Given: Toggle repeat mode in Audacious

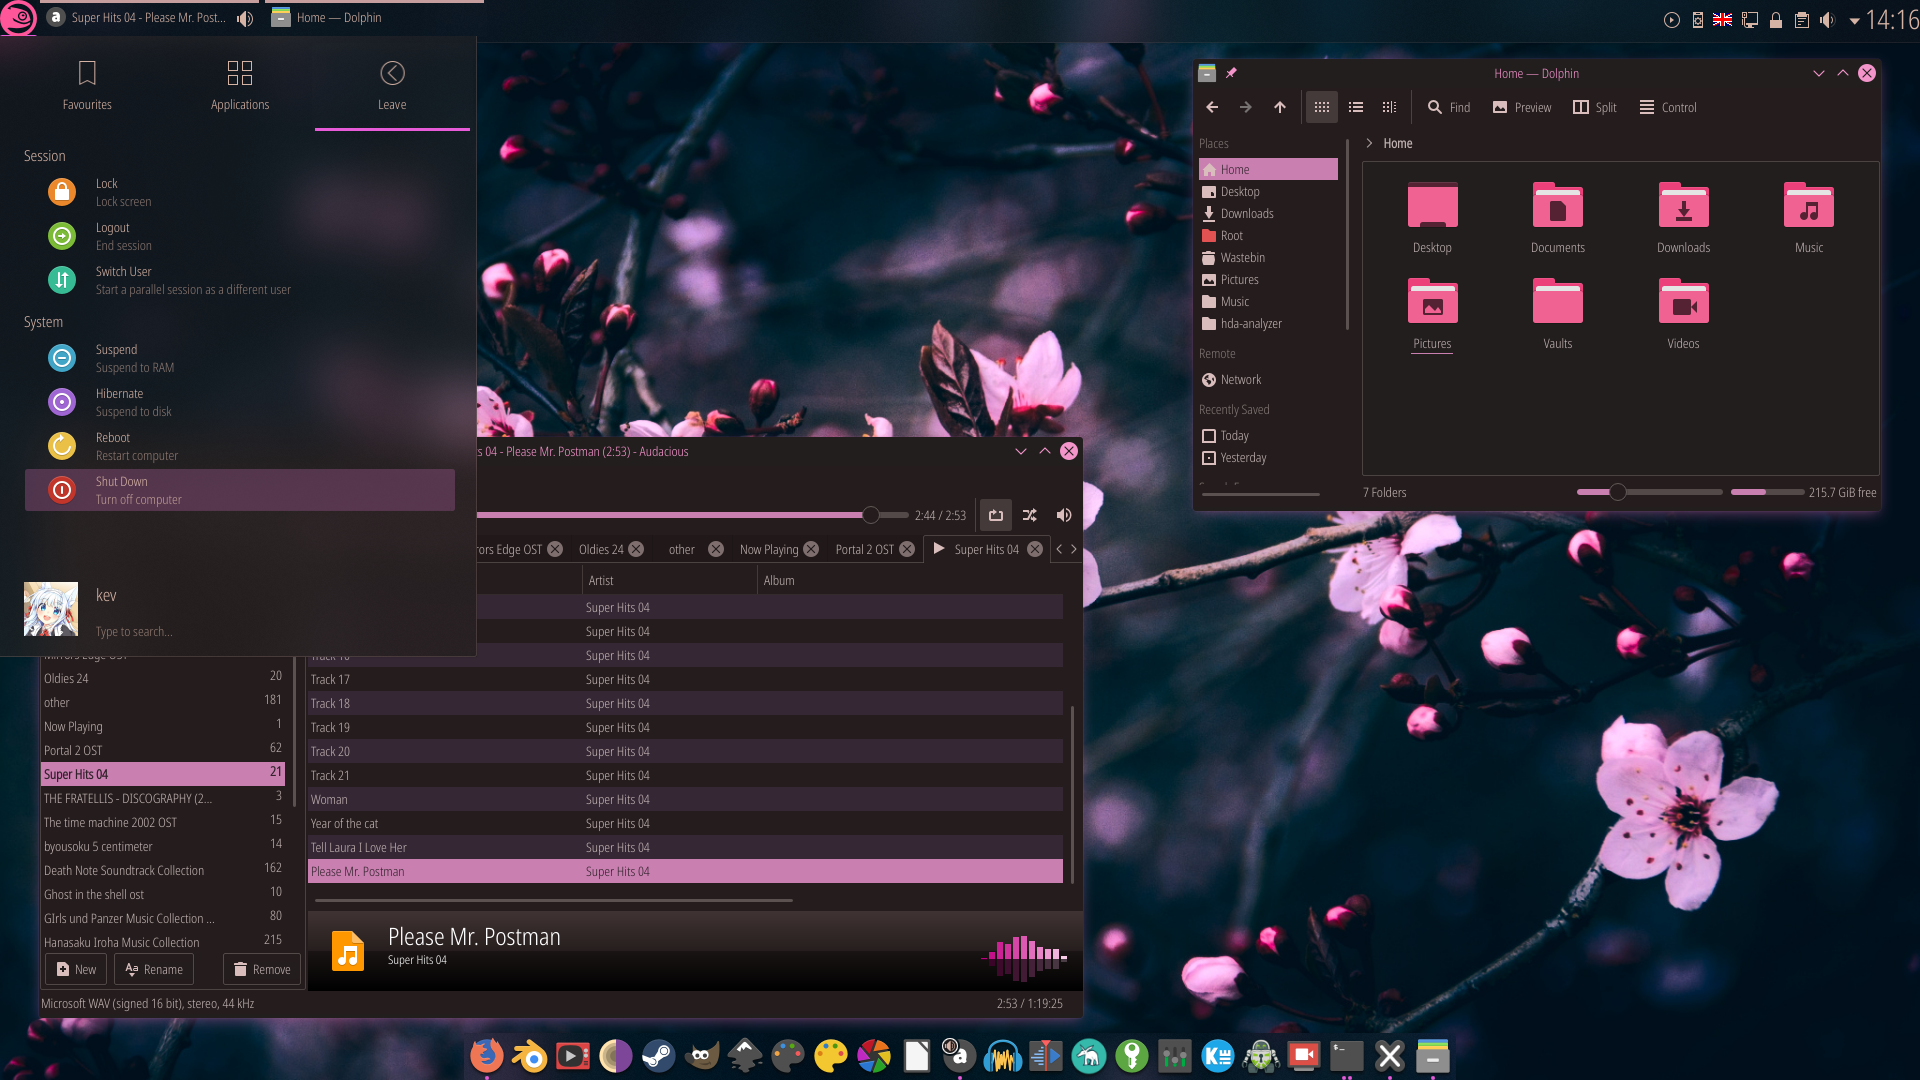Looking at the screenshot, I should pyautogui.click(x=996, y=515).
